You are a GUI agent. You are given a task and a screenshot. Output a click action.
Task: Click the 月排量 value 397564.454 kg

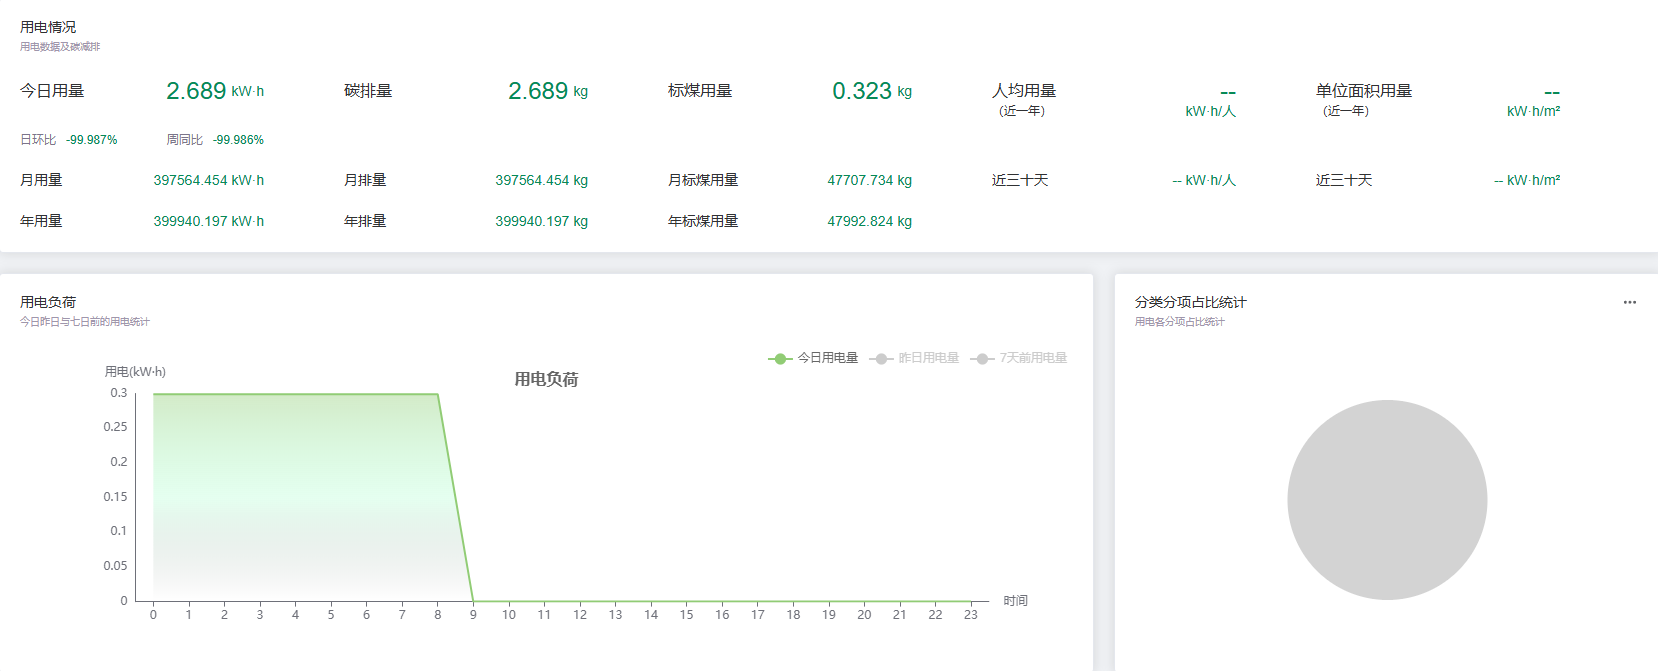pyautogui.click(x=542, y=180)
